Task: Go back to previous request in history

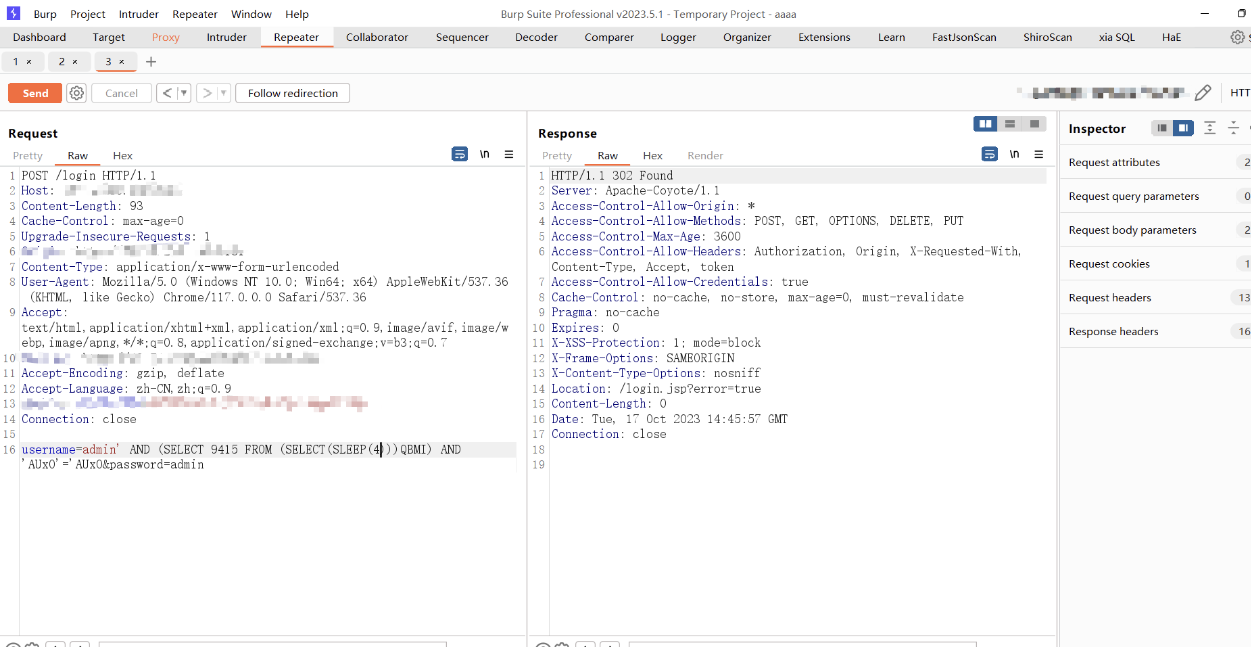Action: coord(167,93)
